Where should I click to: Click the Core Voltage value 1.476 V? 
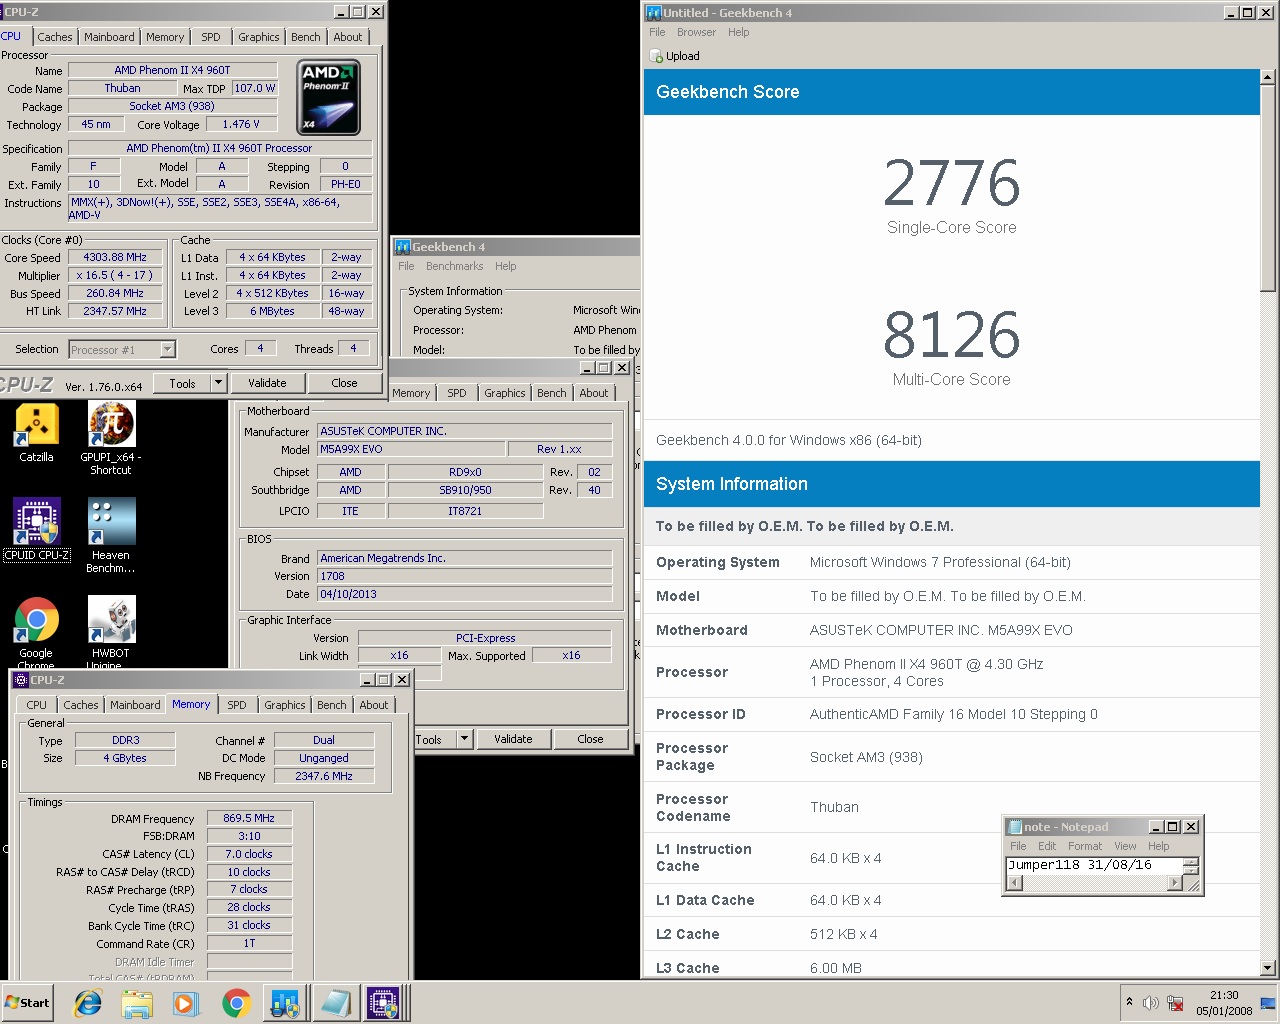(241, 124)
